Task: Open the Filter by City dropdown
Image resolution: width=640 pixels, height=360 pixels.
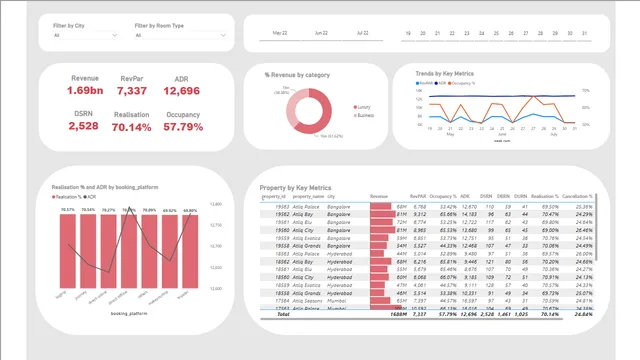Action: 85,36
